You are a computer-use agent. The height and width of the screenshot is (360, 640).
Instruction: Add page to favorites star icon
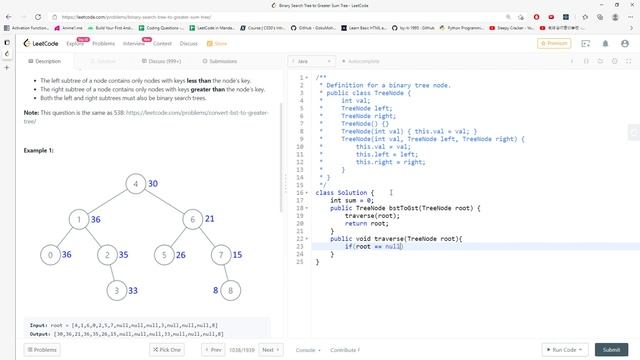click(x=521, y=17)
